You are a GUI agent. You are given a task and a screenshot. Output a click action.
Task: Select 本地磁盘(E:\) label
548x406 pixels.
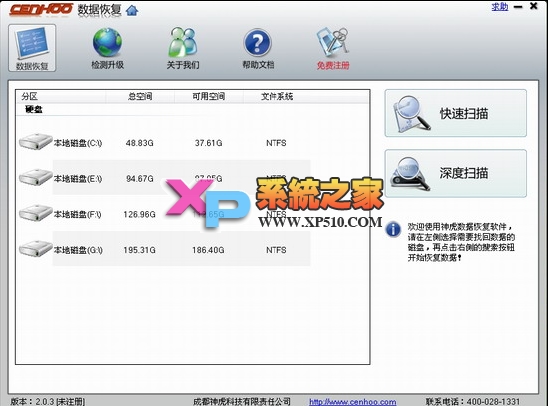[x=78, y=179]
